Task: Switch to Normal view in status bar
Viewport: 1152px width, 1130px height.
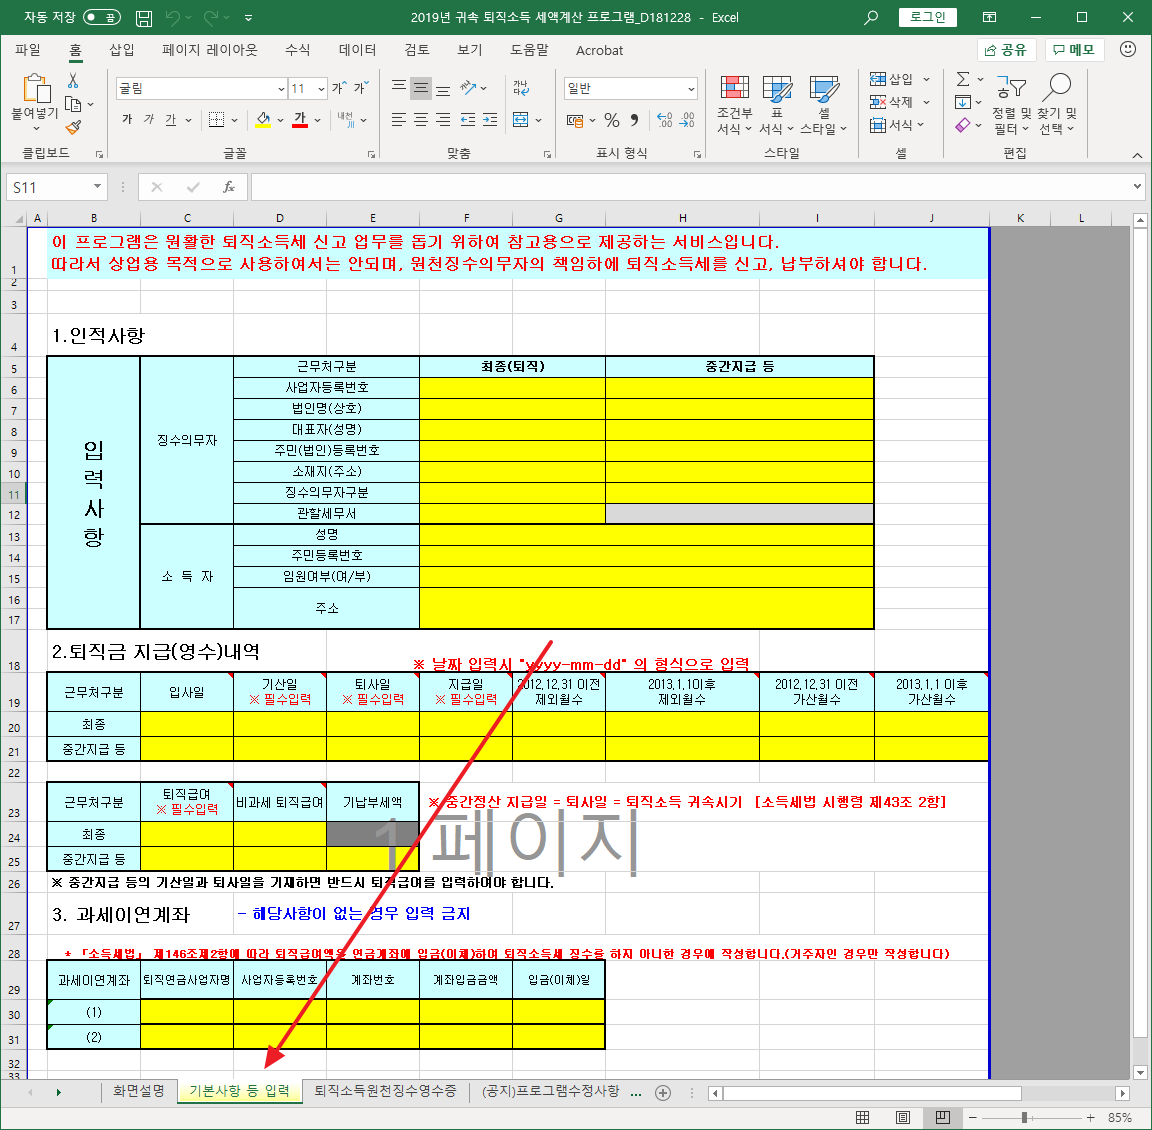Action: 863,1118
